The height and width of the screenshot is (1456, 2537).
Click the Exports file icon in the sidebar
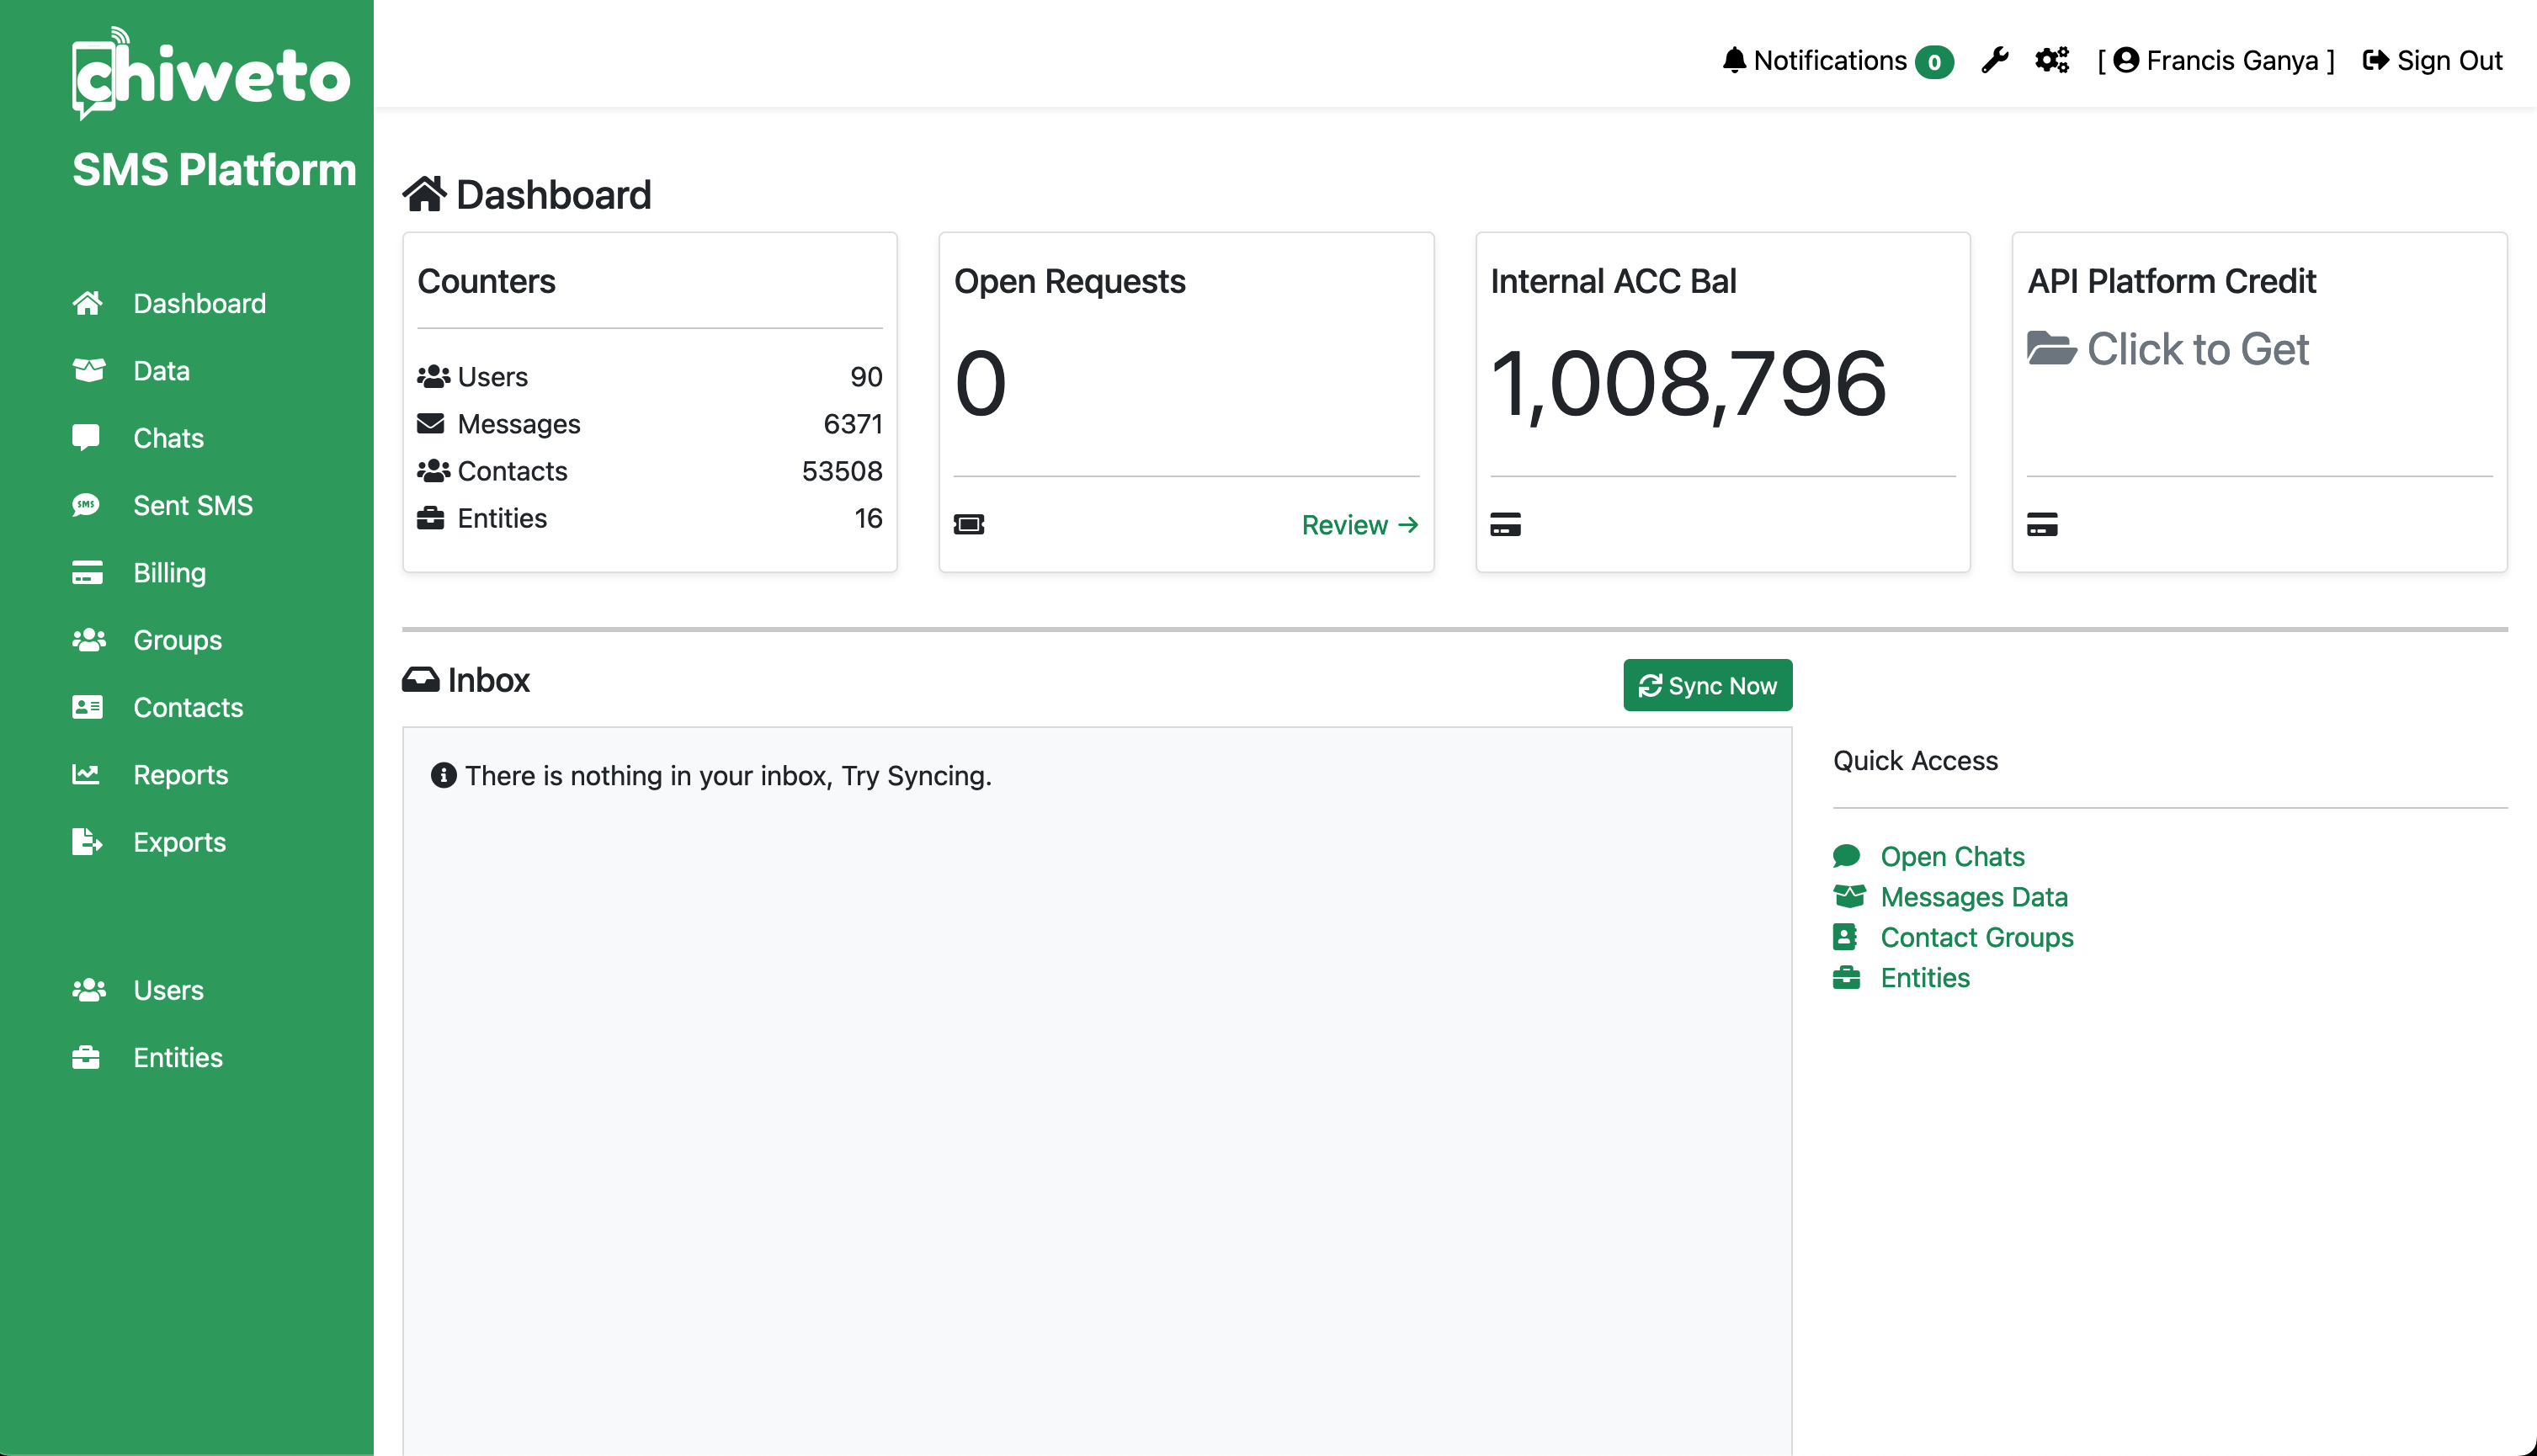pyautogui.click(x=87, y=842)
